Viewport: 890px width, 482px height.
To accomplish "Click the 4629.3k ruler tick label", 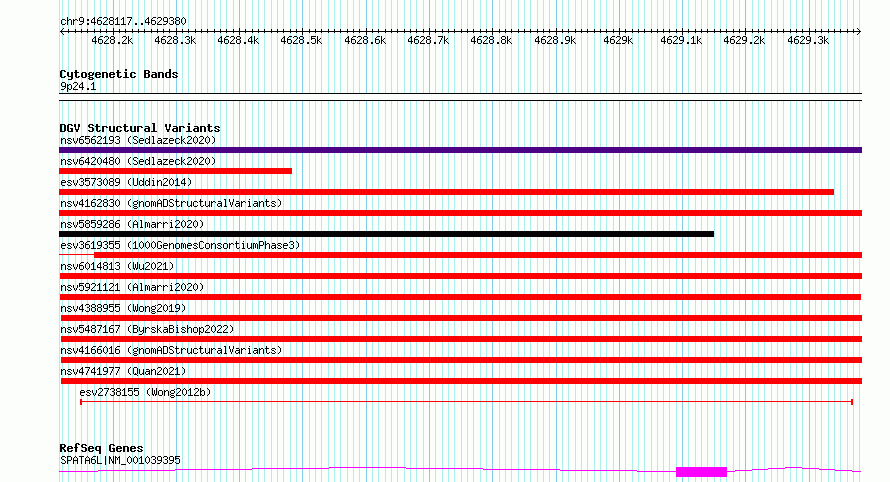I will [808, 40].
